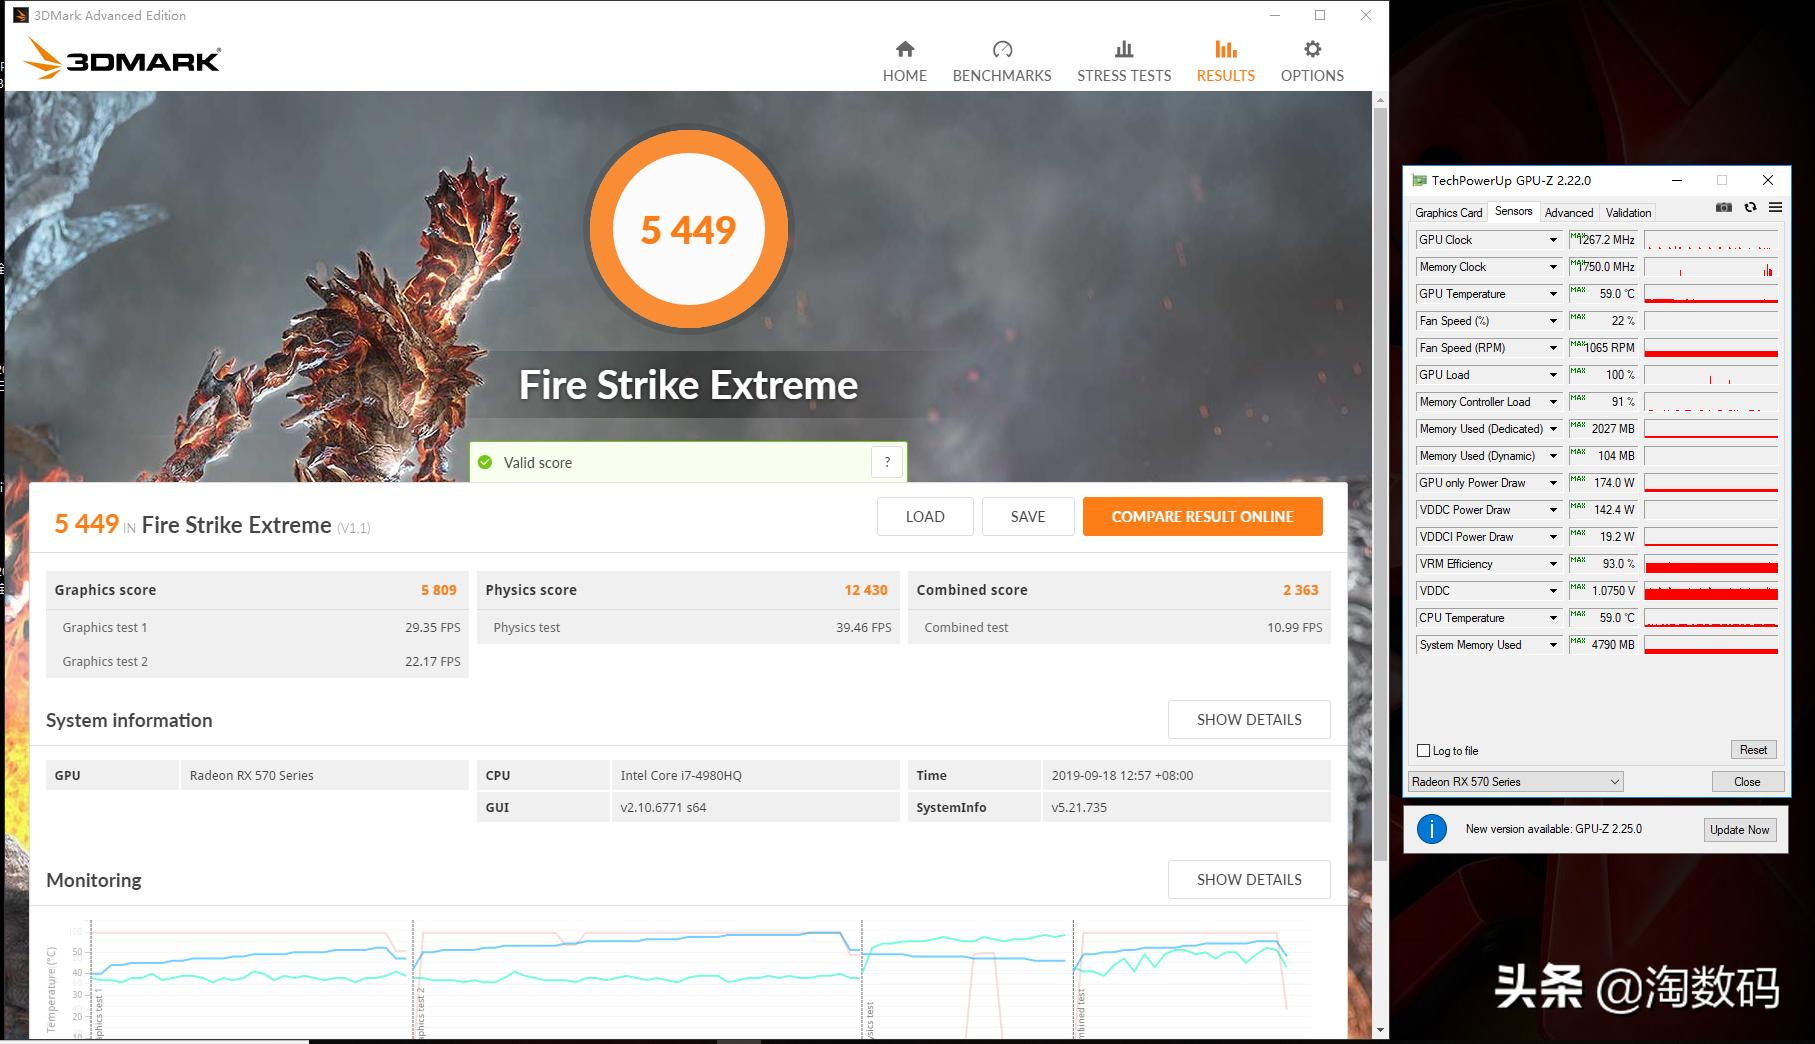Viewport: 1815px width, 1044px height.
Task: Click the GPU Temperature sensor graph
Action: [x=1711, y=294]
